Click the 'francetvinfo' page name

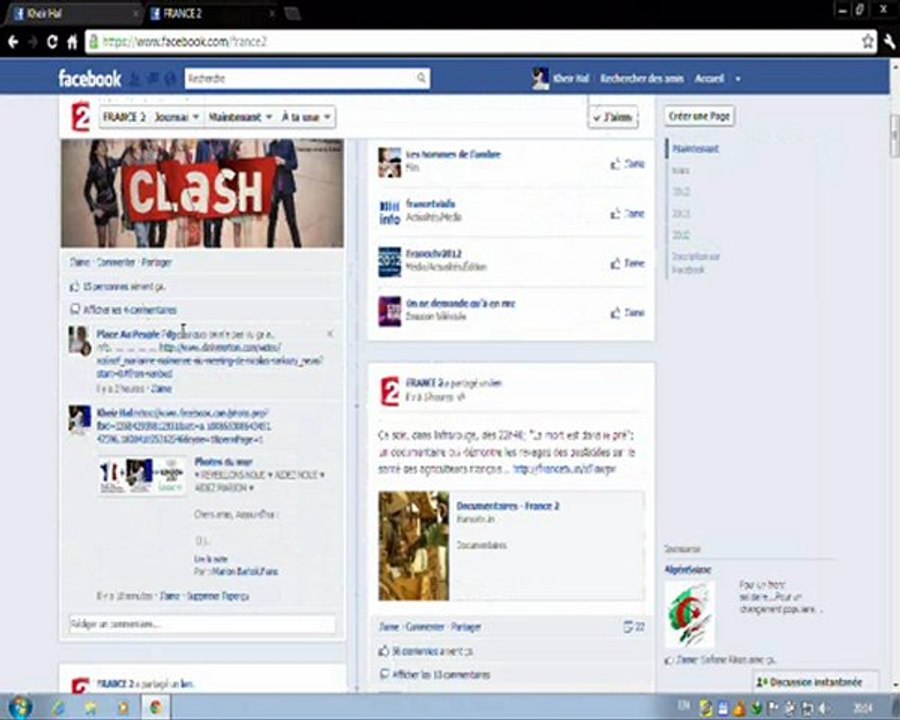[430, 204]
